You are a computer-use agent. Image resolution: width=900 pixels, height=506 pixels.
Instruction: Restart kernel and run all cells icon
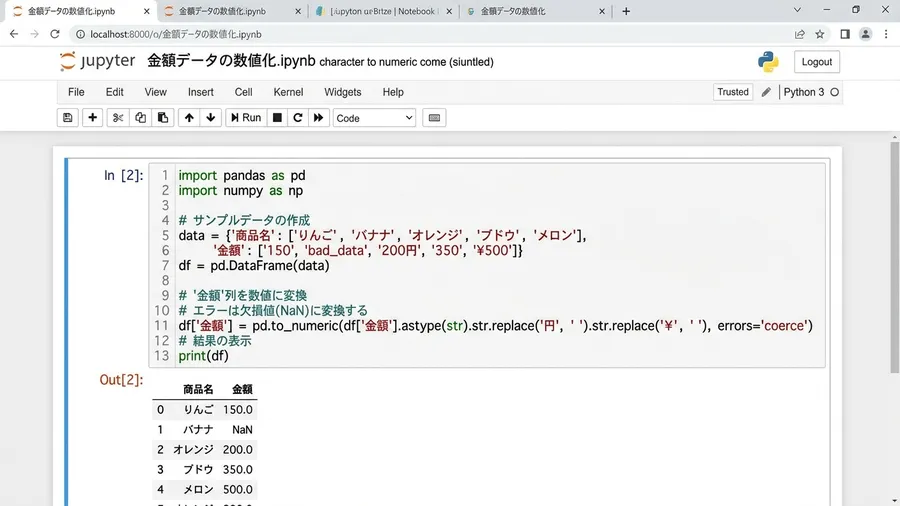pyautogui.click(x=319, y=118)
